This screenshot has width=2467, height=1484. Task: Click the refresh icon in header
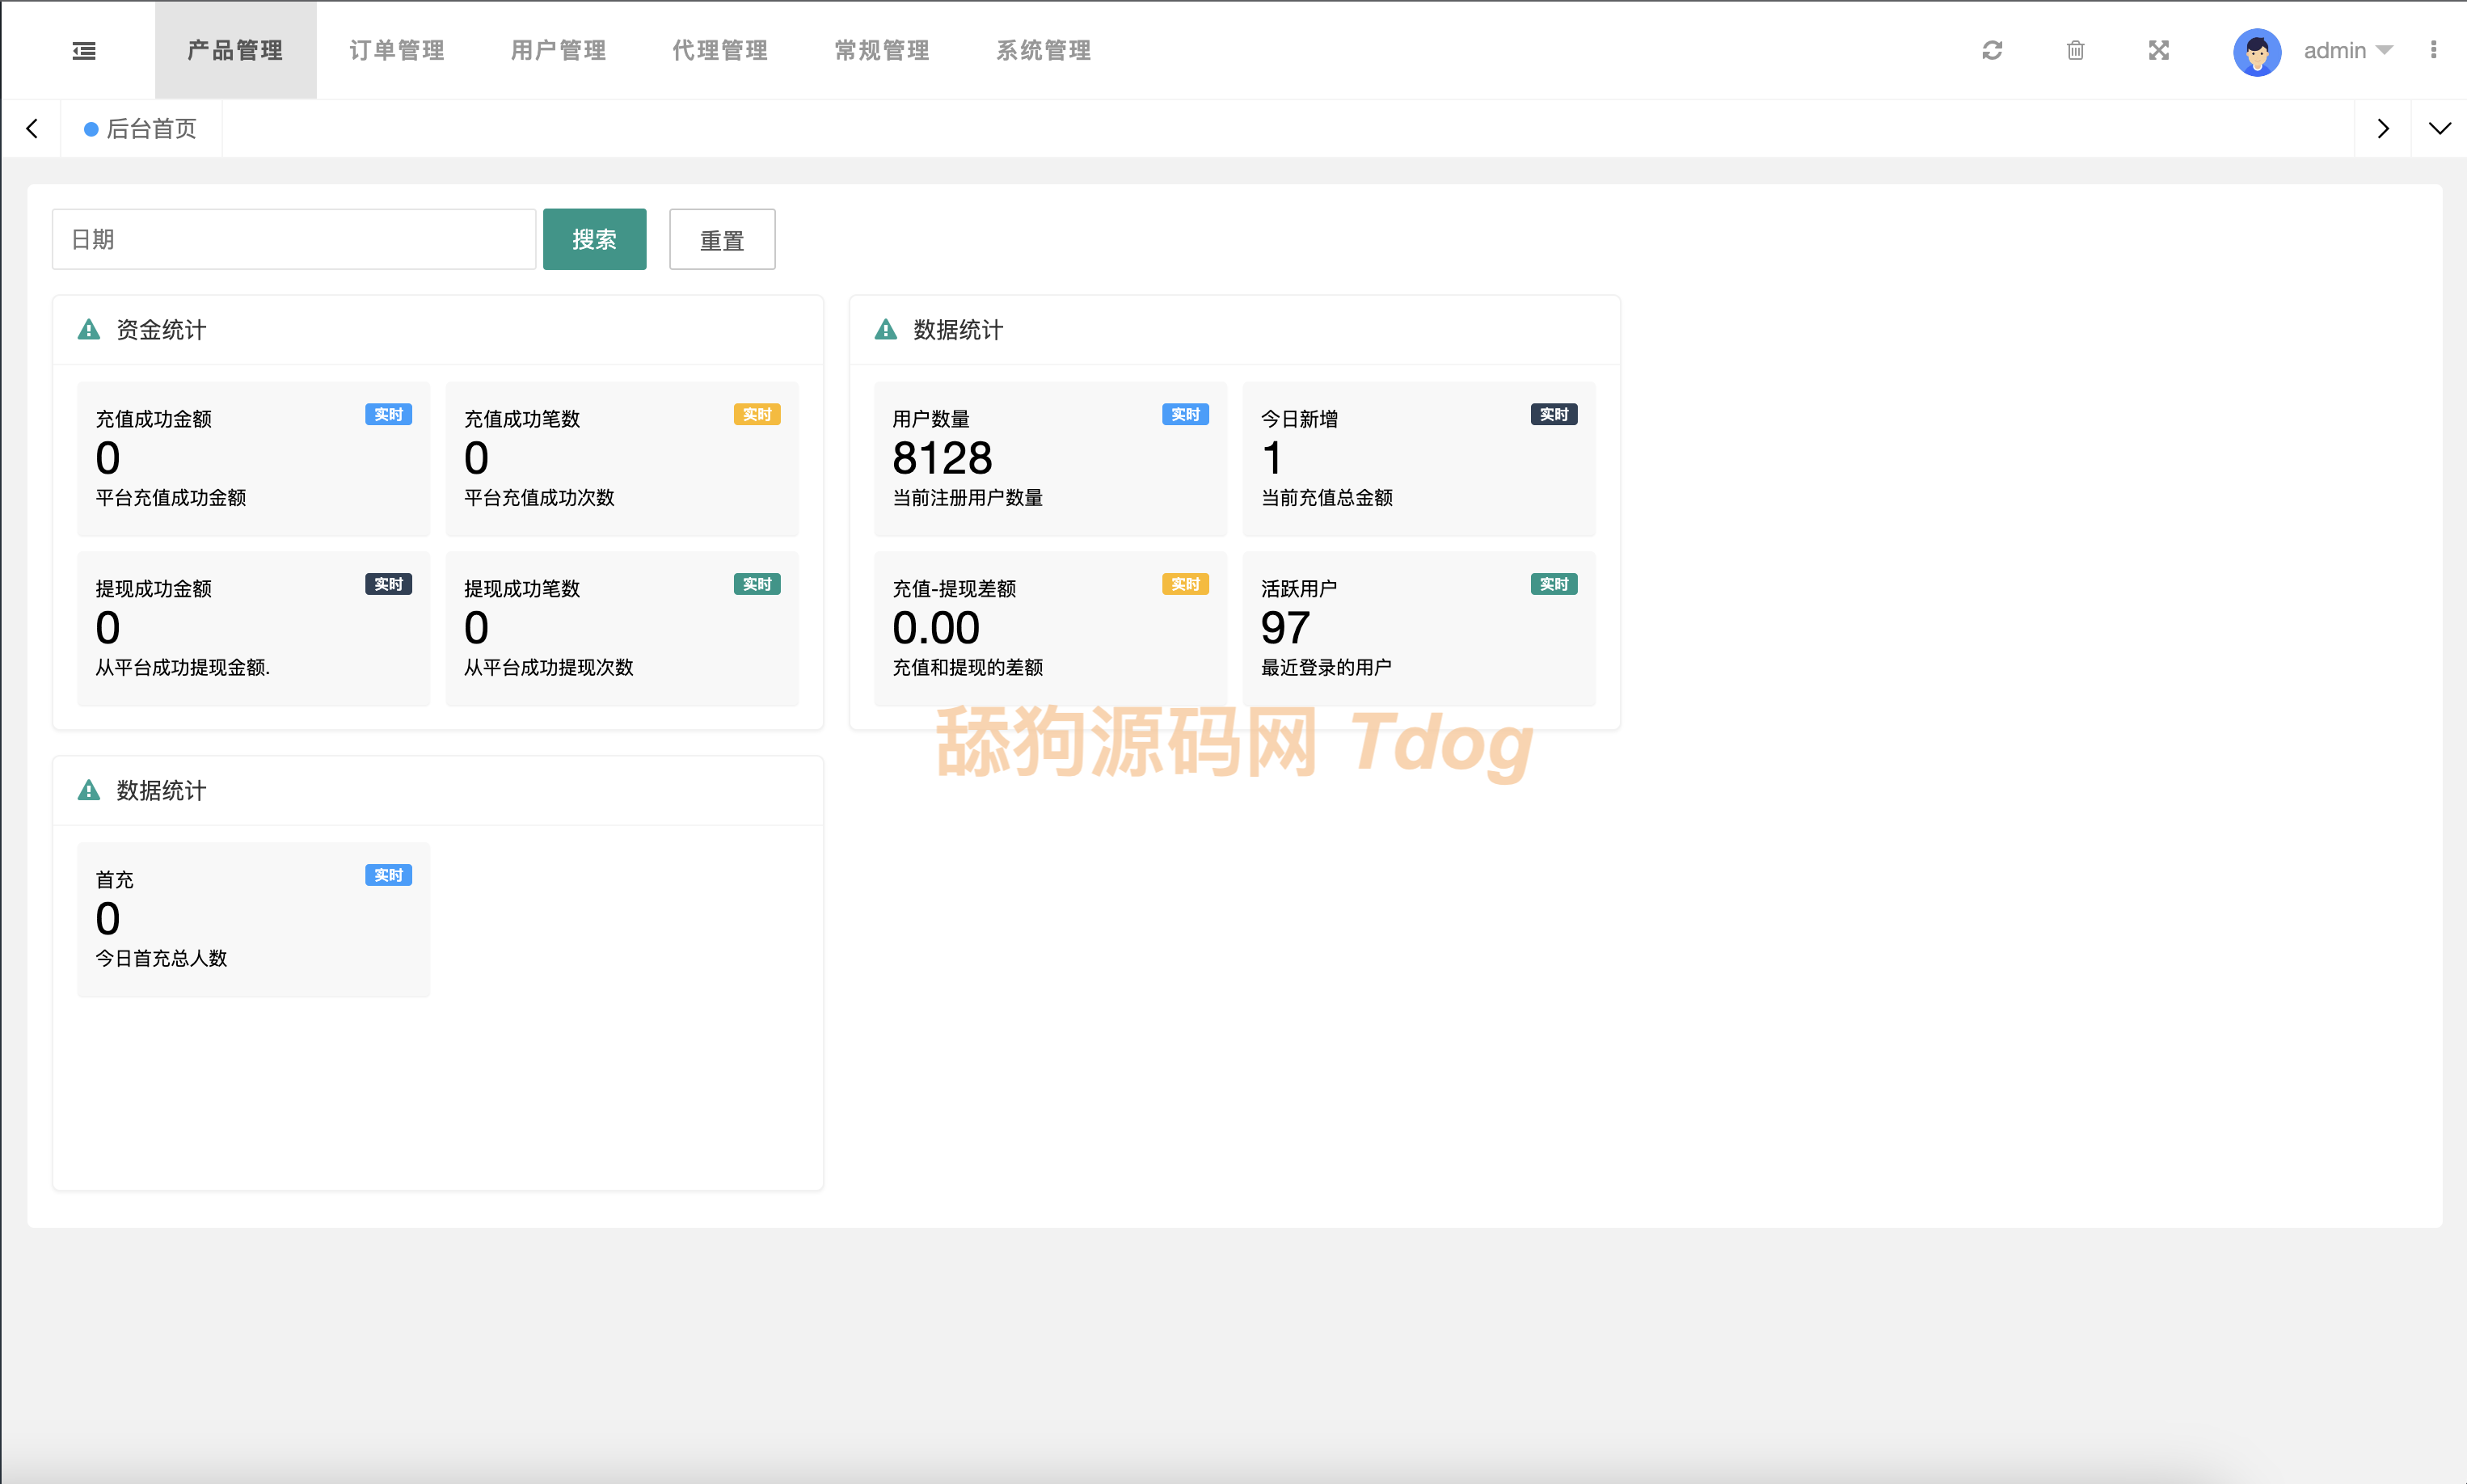coord(1992,50)
